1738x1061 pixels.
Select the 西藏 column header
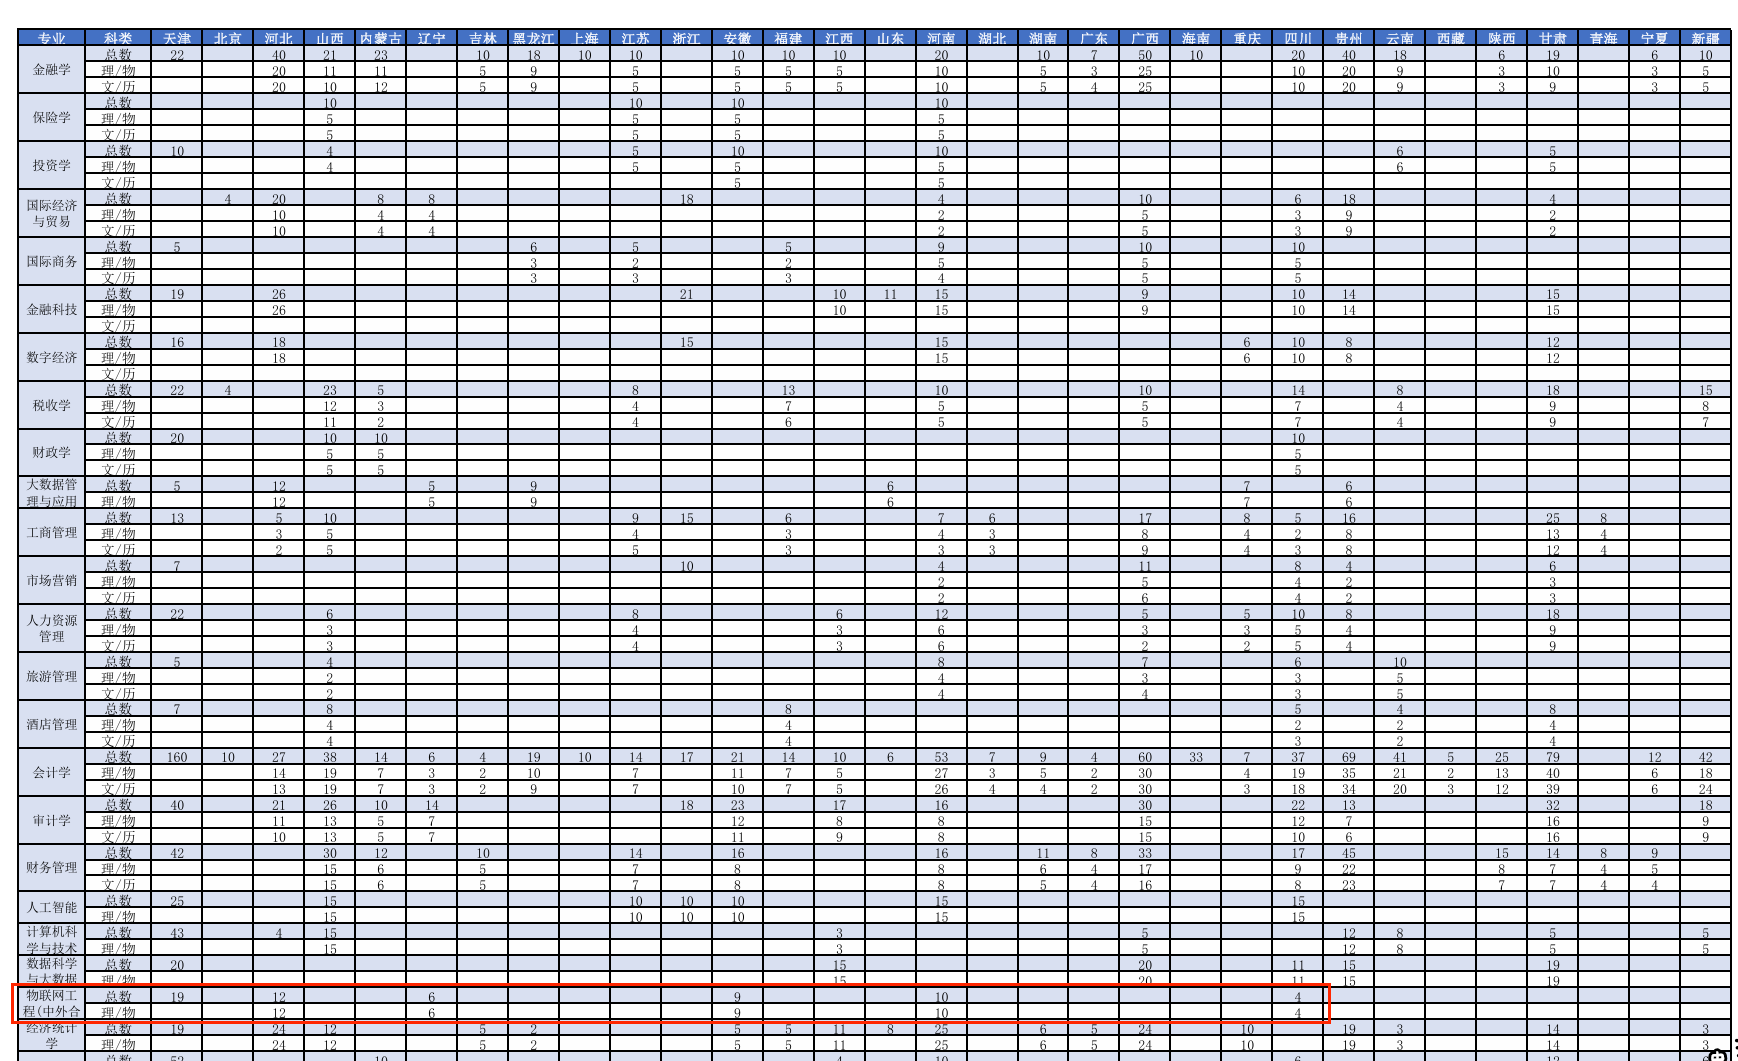(1450, 38)
